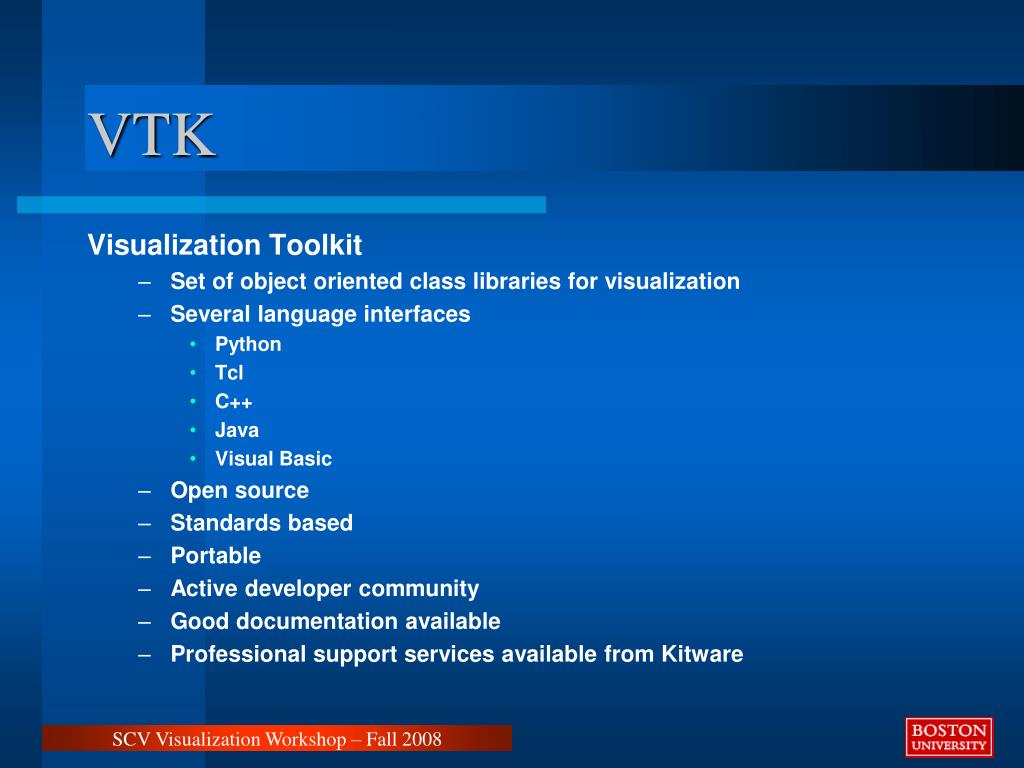Click 'Set of object oriented class libraries' line
The width and height of the screenshot is (1024, 768).
[455, 281]
